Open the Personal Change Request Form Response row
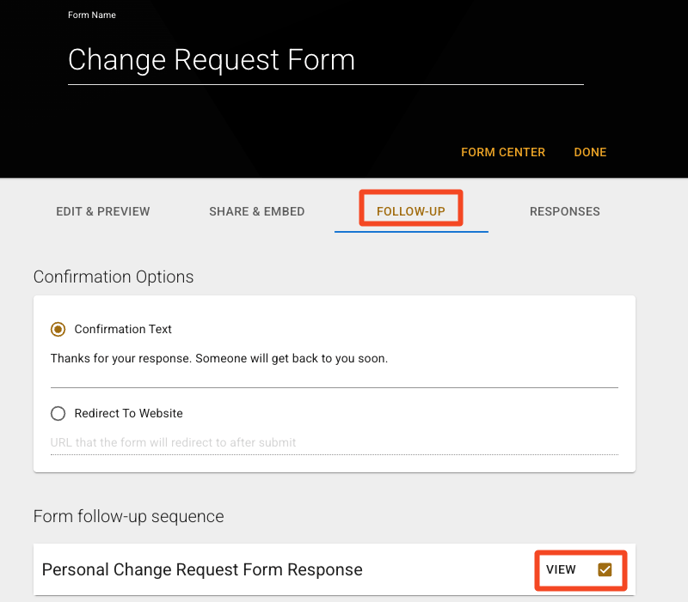Screen dimensions: 688x602 [x=334, y=570]
